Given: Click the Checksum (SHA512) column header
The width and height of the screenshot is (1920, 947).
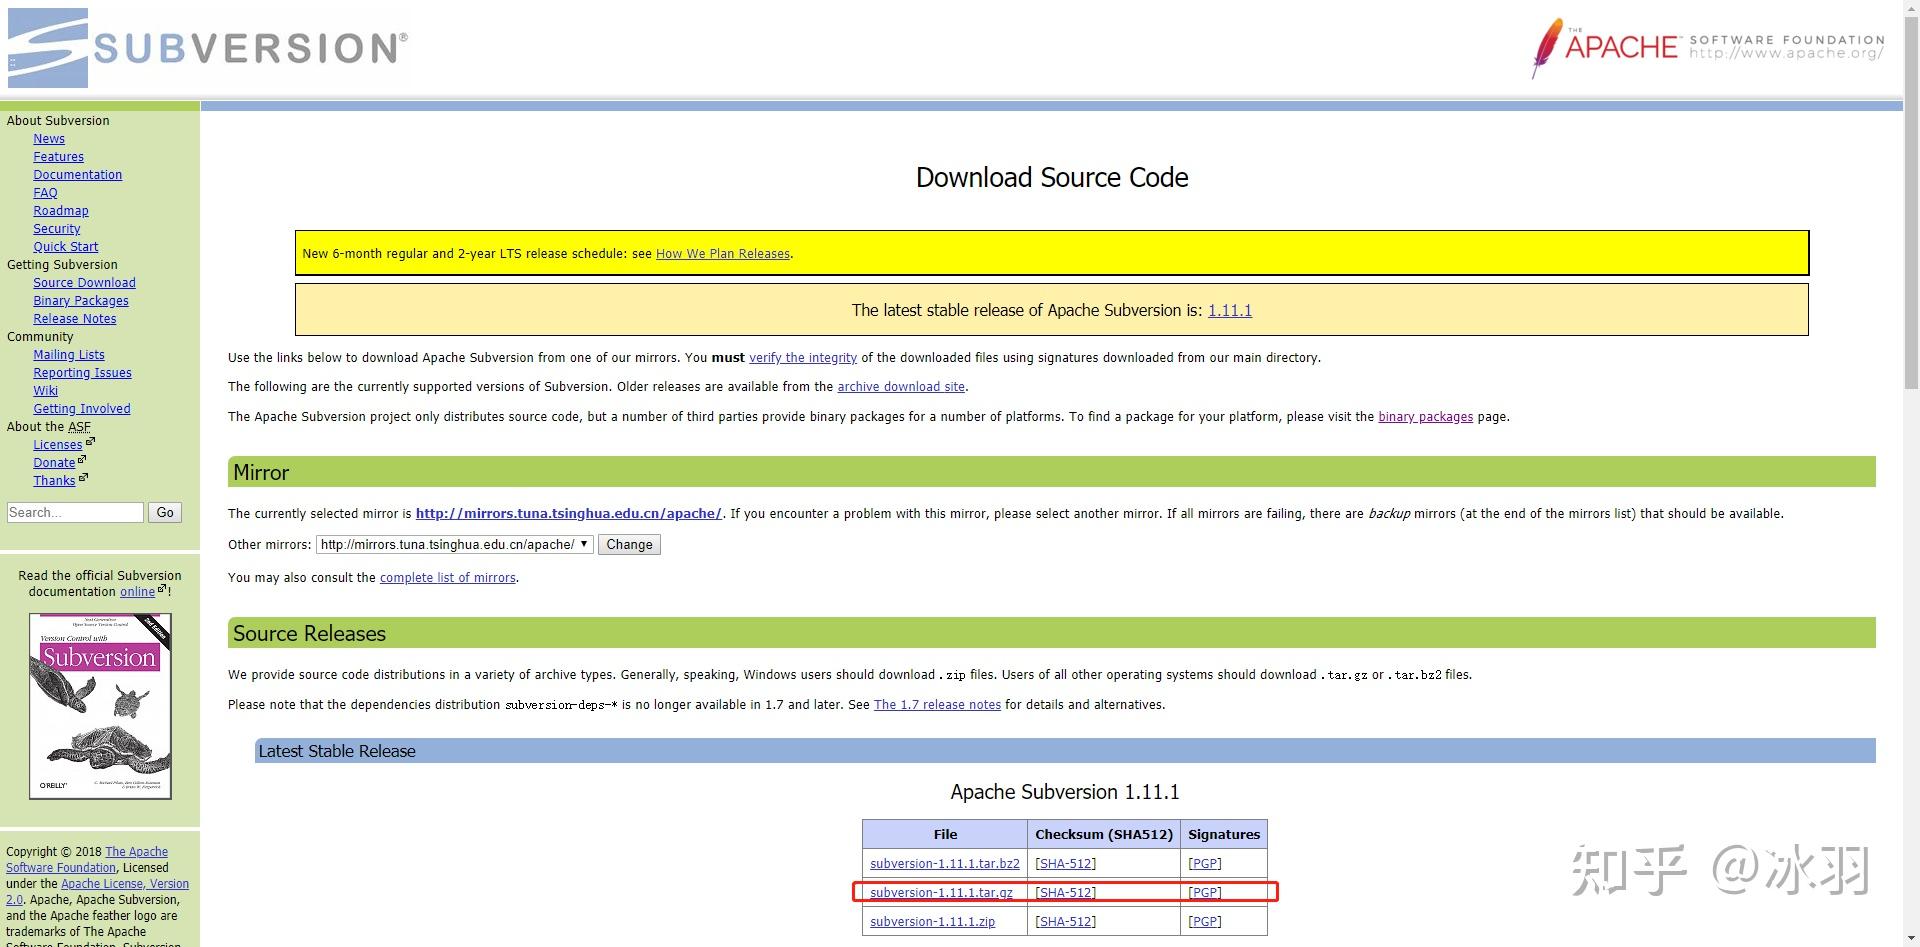Looking at the screenshot, I should pyautogui.click(x=1104, y=835).
